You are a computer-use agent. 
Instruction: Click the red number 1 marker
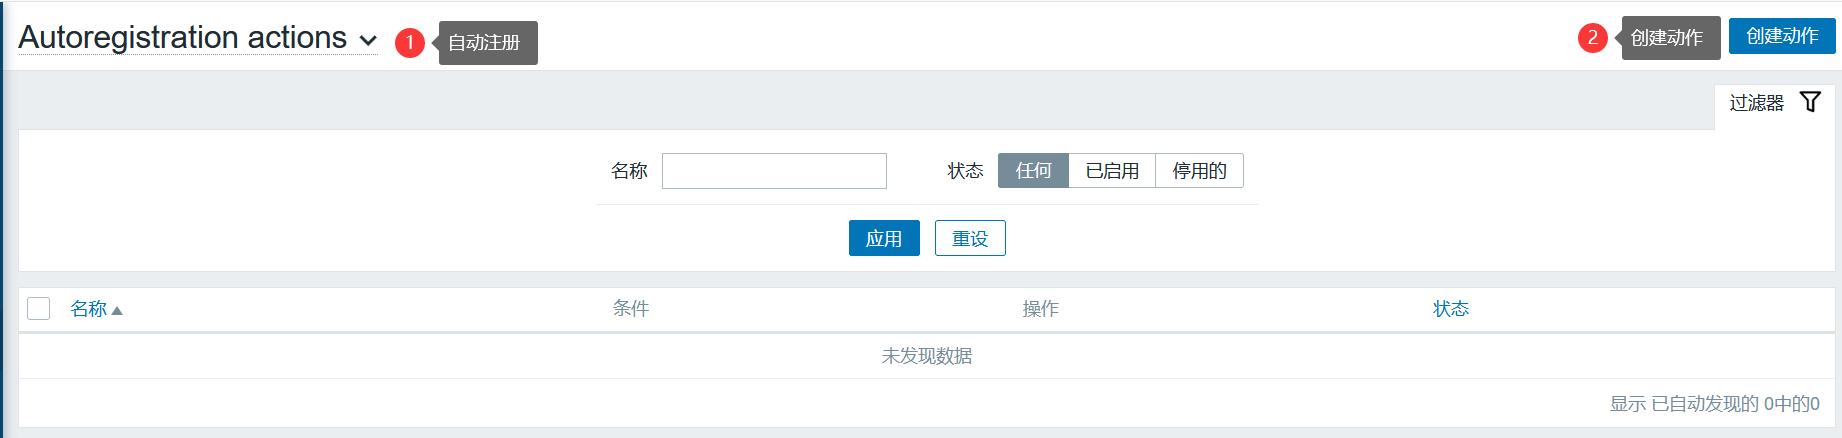(x=410, y=43)
